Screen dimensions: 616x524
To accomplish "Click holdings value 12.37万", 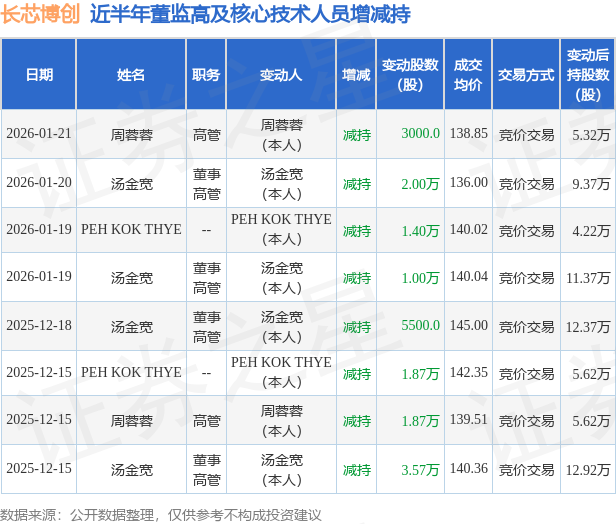I will (x=588, y=326).
